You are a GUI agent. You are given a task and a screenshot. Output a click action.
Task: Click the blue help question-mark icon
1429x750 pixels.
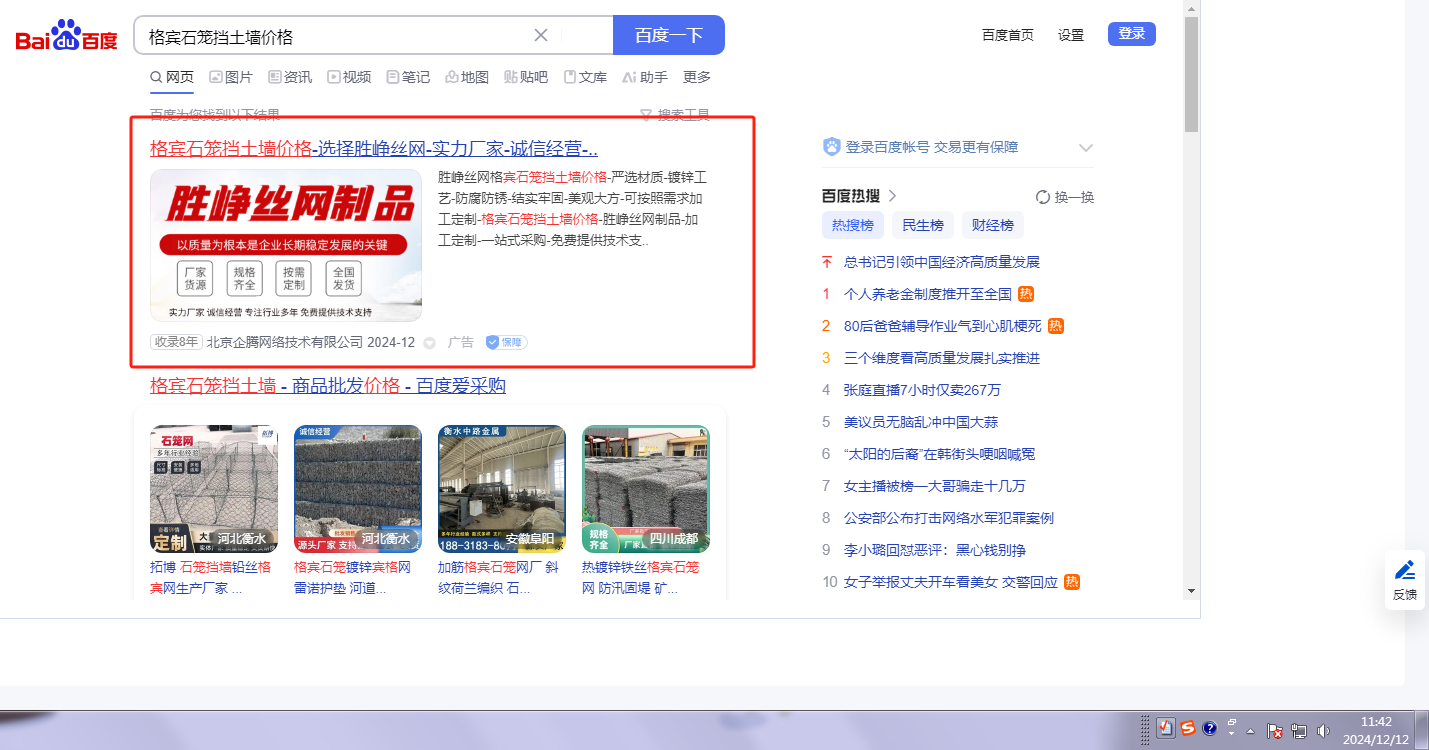click(1209, 729)
